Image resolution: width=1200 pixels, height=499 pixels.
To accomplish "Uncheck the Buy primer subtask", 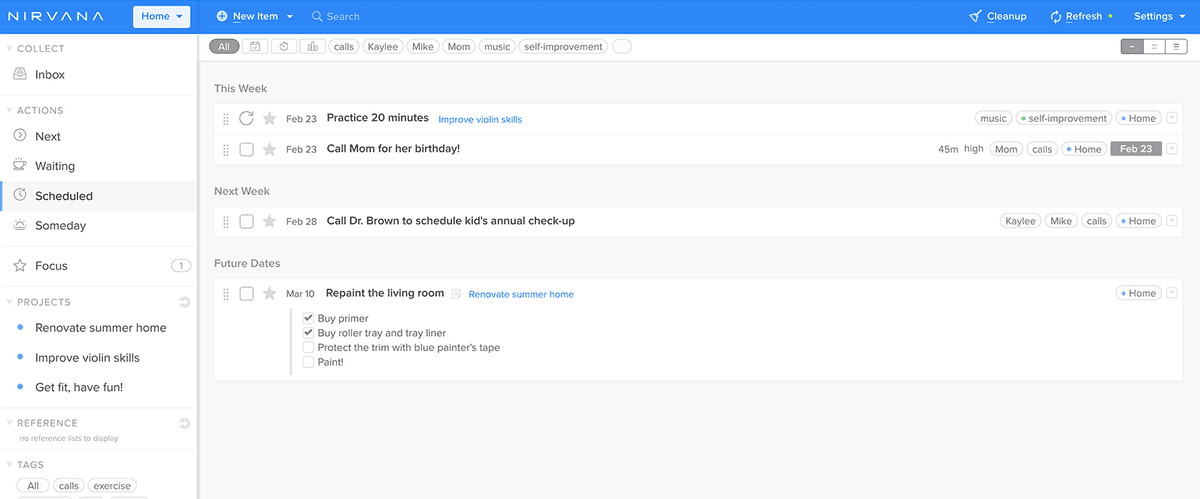I will click(308, 319).
